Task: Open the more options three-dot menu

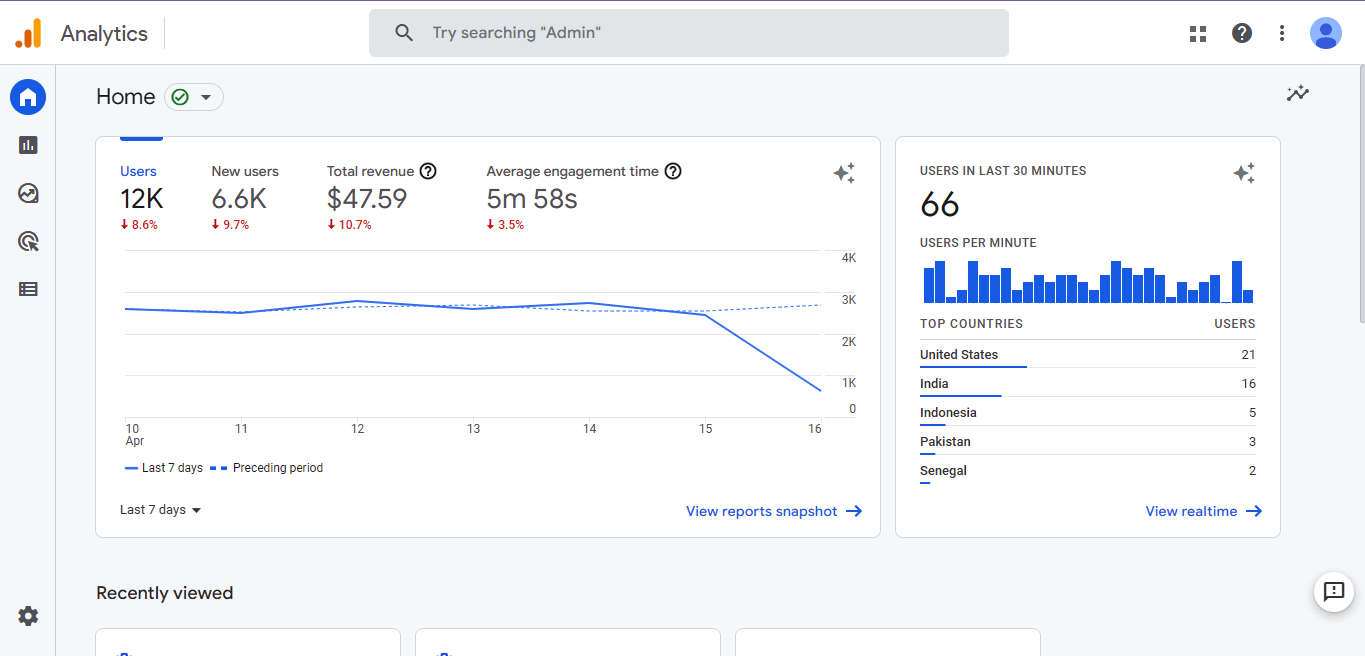Action: point(1282,33)
